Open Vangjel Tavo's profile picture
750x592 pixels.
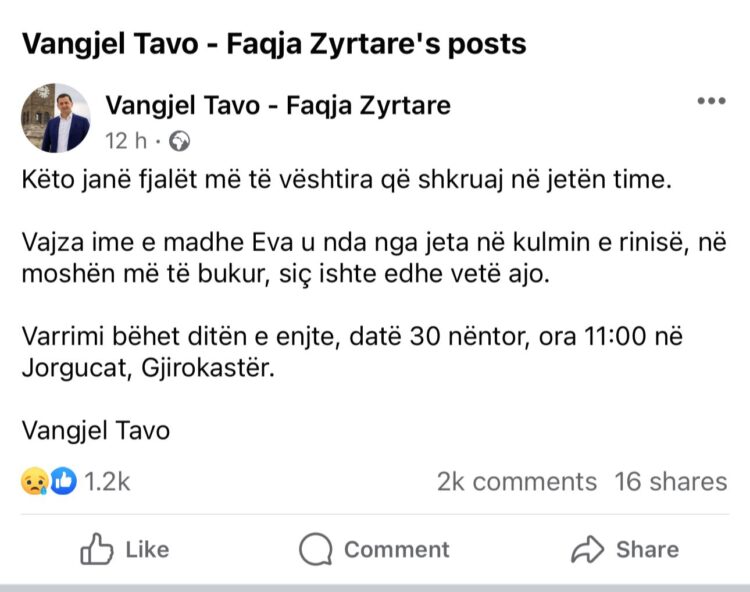pos(56,118)
